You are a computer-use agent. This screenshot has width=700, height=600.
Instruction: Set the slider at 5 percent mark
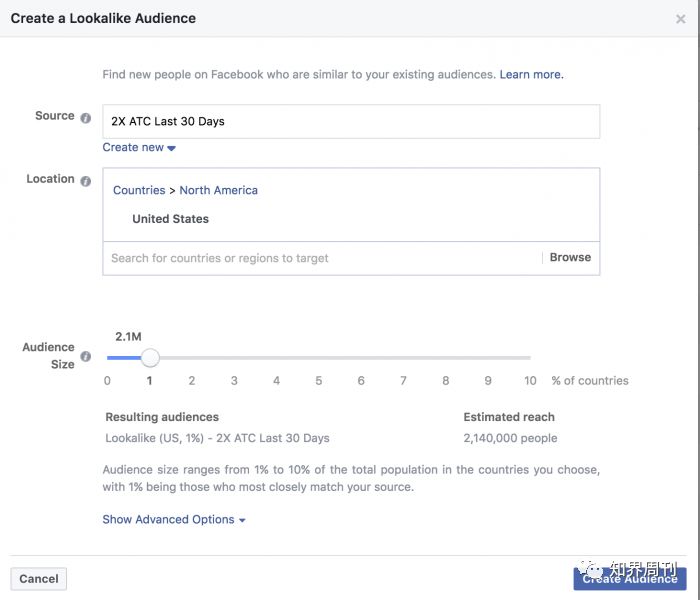(x=318, y=358)
